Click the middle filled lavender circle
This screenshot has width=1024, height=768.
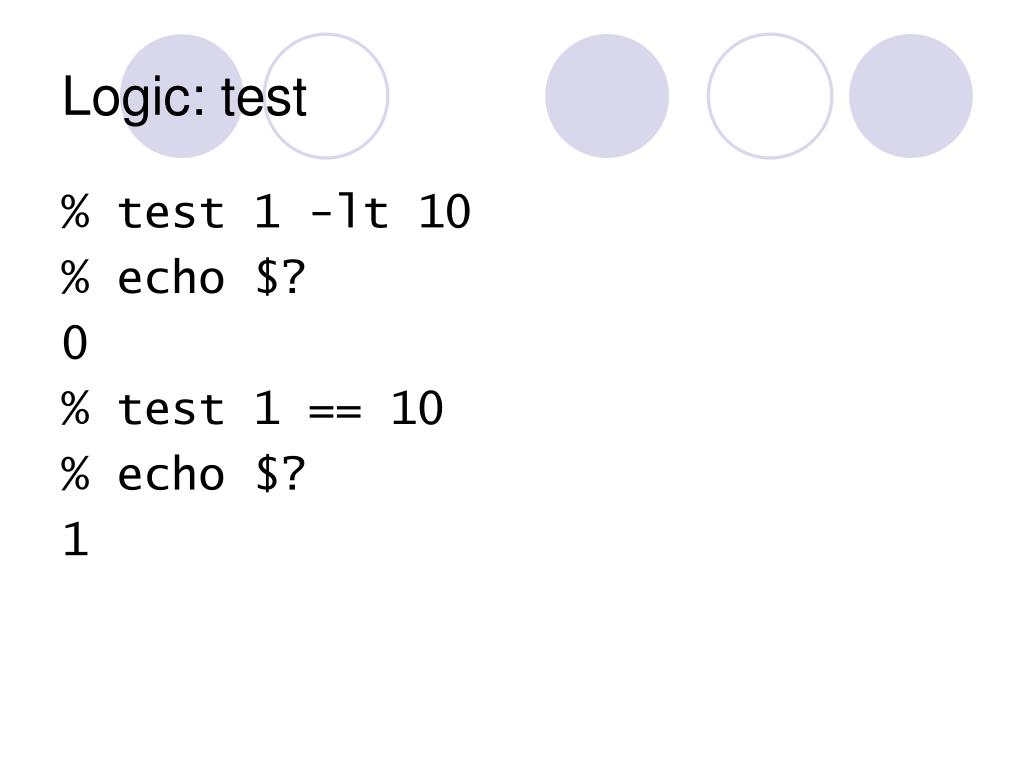click(607, 96)
